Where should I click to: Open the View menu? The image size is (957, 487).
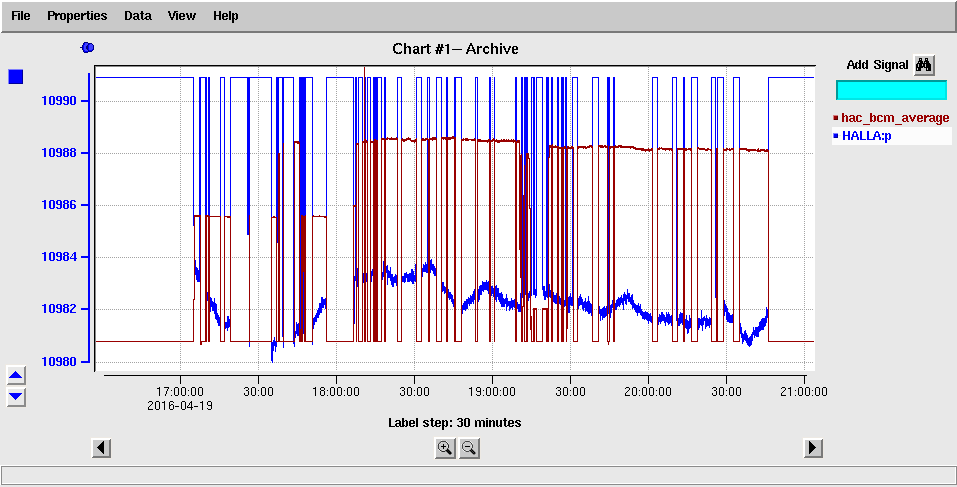point(182,16)
